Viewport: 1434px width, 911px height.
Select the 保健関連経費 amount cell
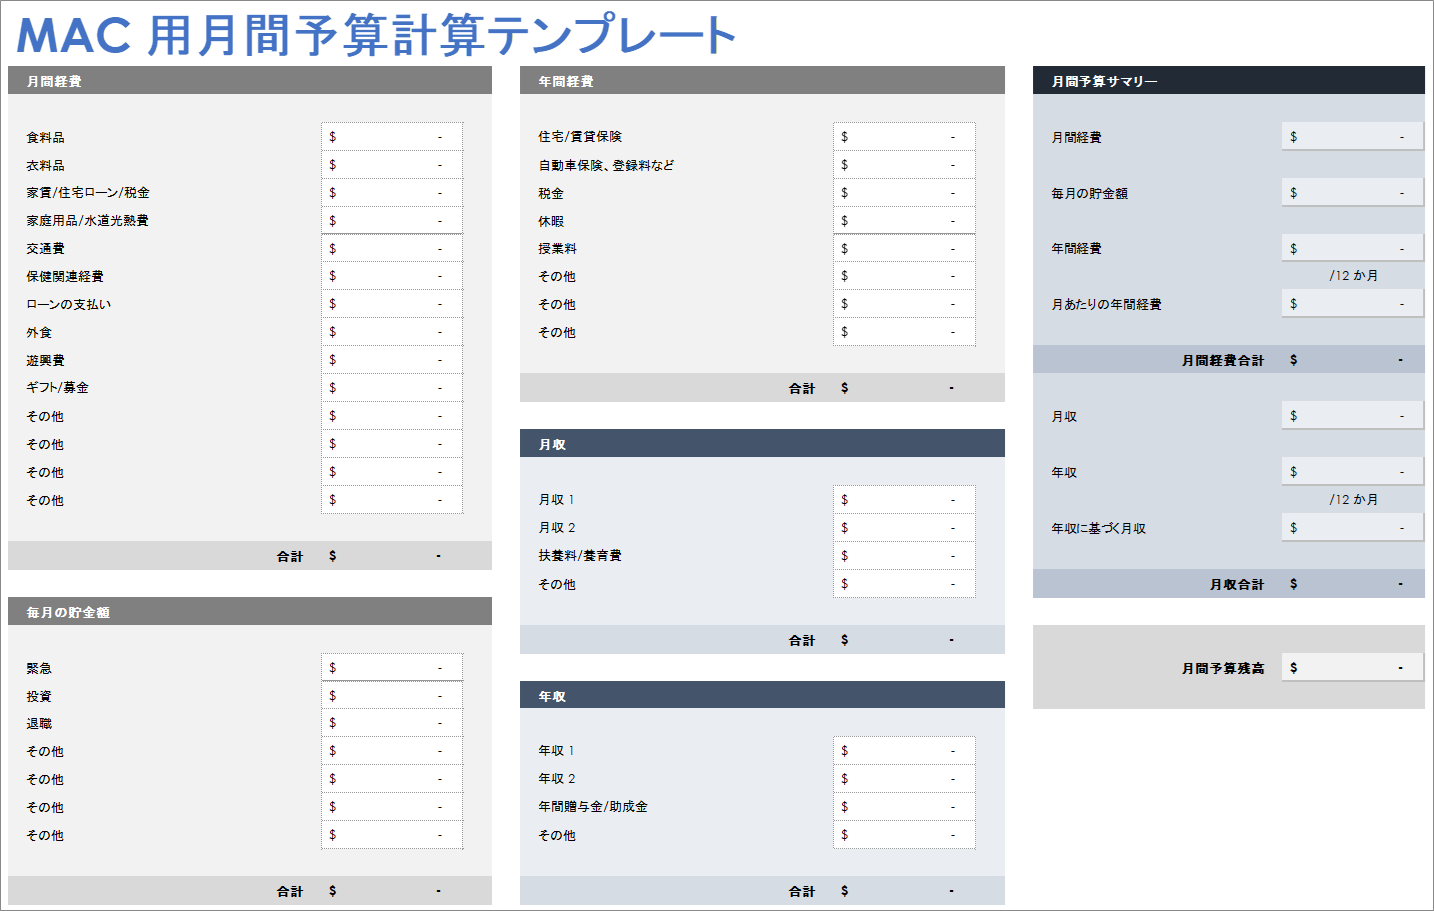tap(392, 276)
